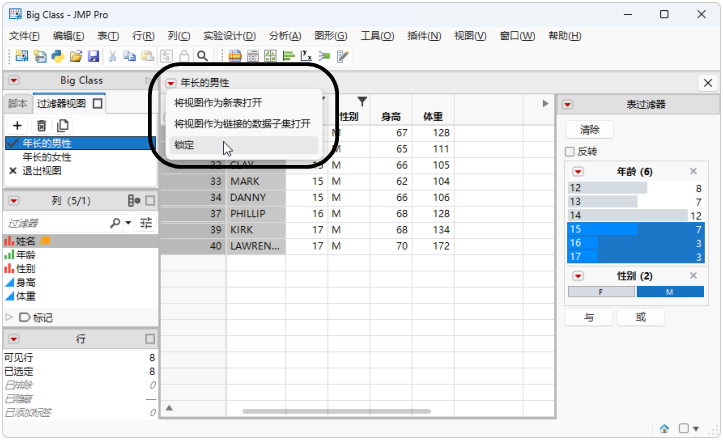
Task: Click the horizontal scrollbar under data grid
Action: pos(337,411)
